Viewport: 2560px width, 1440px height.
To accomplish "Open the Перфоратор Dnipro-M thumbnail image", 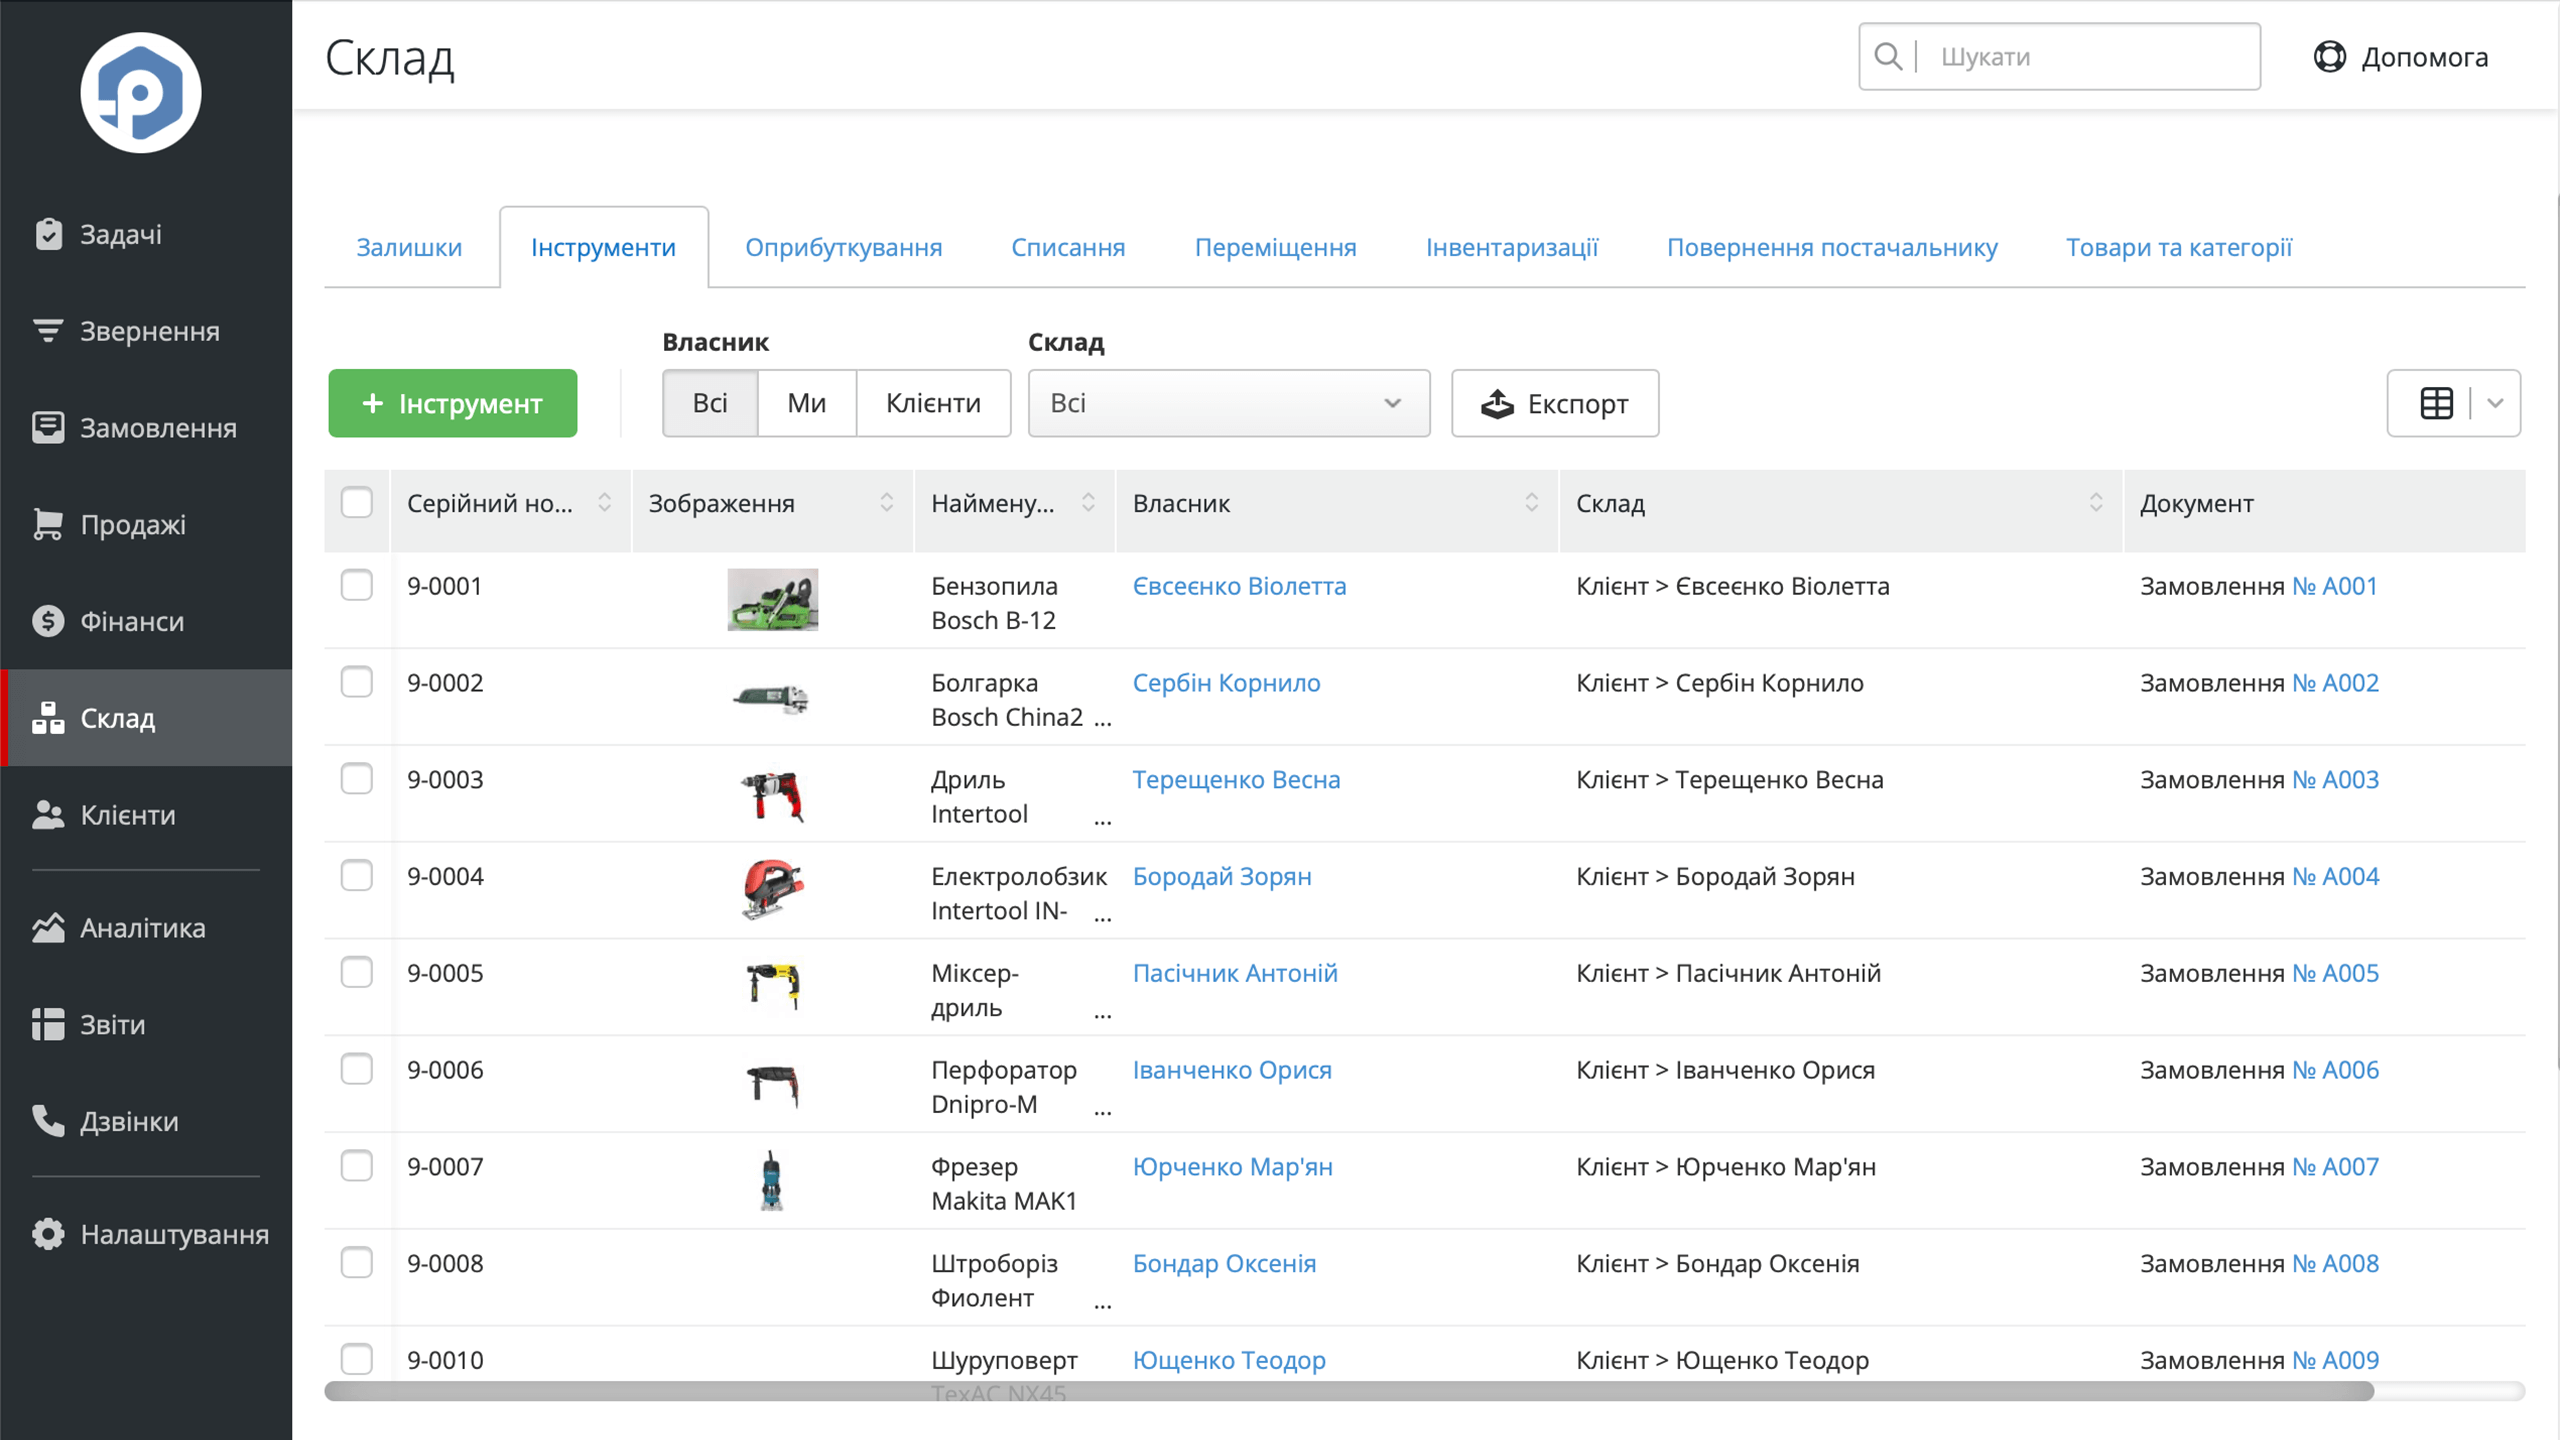I will [772, 1086].
